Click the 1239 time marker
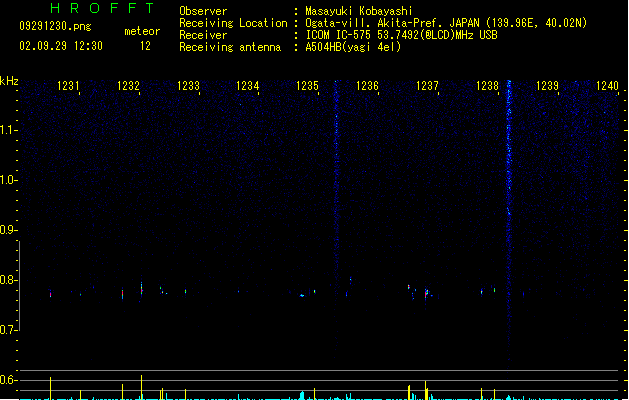The height and width of the screenshot is (400, 629). point(547,85)
